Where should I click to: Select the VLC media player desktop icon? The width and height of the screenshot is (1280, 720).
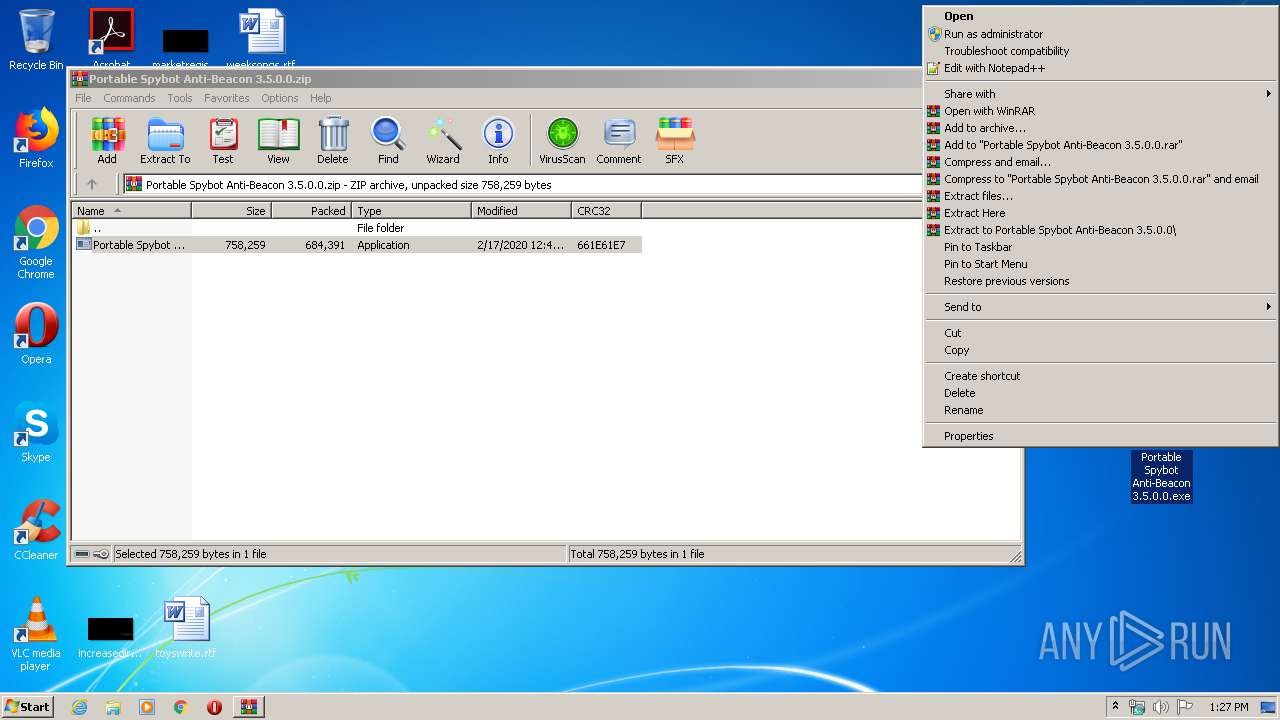36,634
